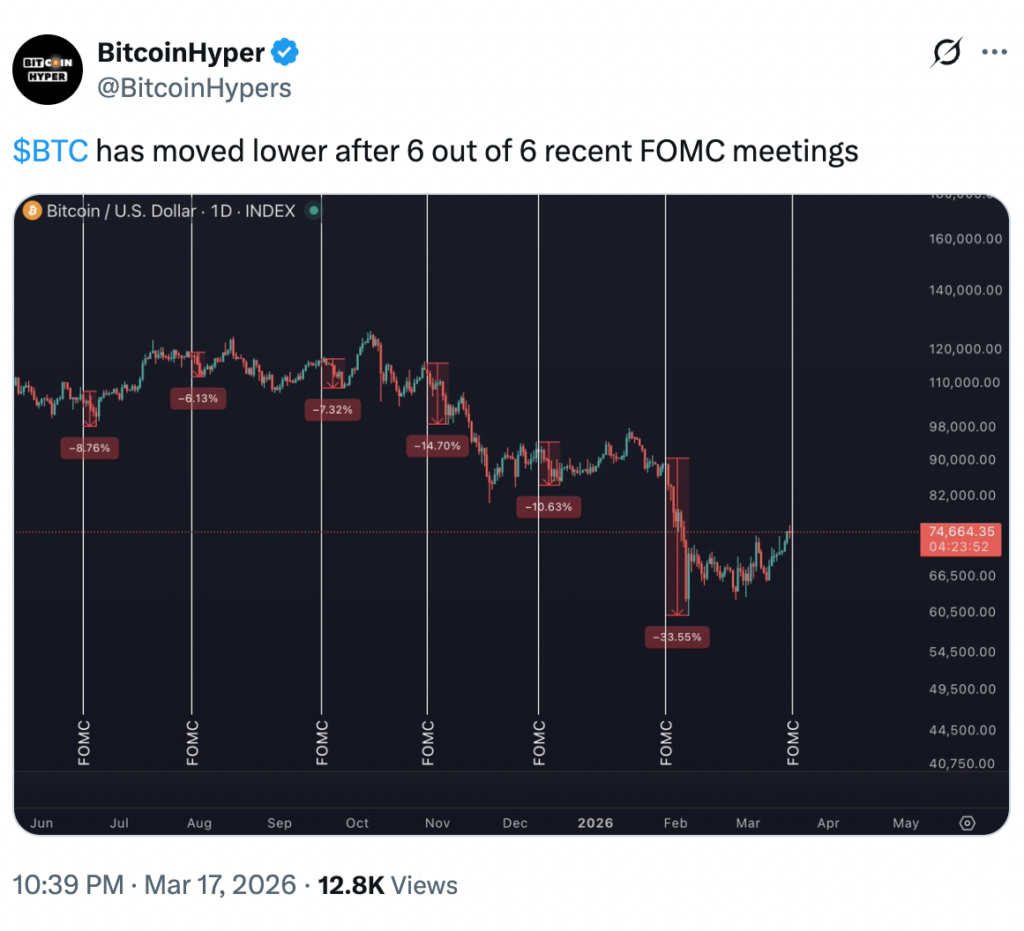The width and height of the screenshot is (1024, 931).
Task: Select the 2026 label on the time axis
Action: point(595,823)
